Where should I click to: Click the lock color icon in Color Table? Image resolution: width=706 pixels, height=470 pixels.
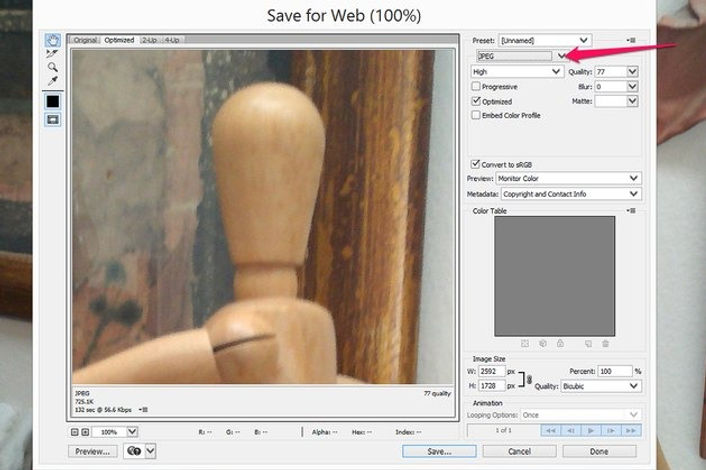[x=560, y=343]
